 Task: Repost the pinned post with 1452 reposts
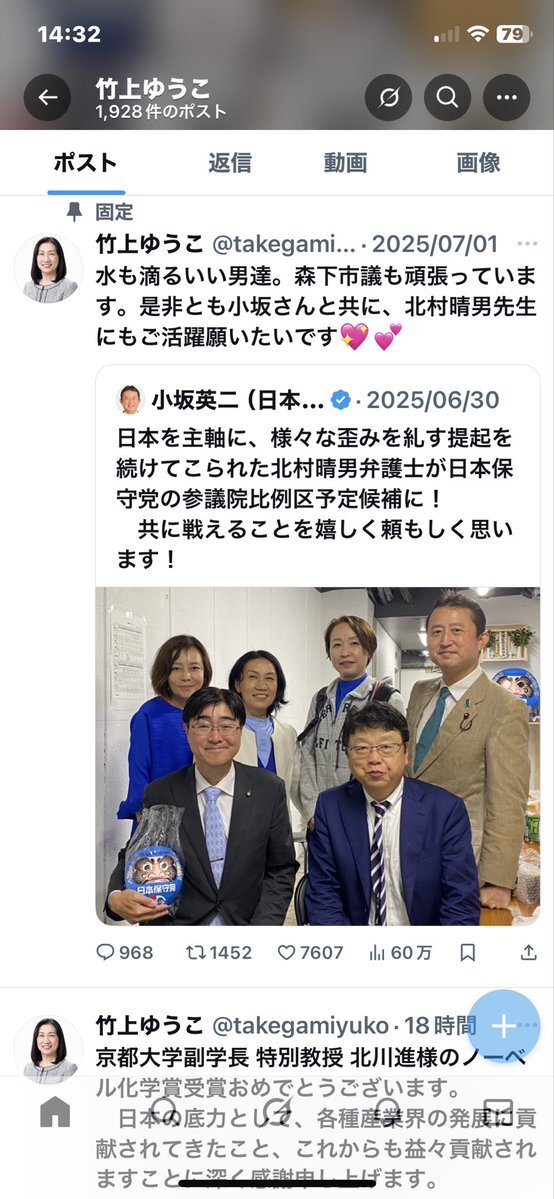click(219, 952)
